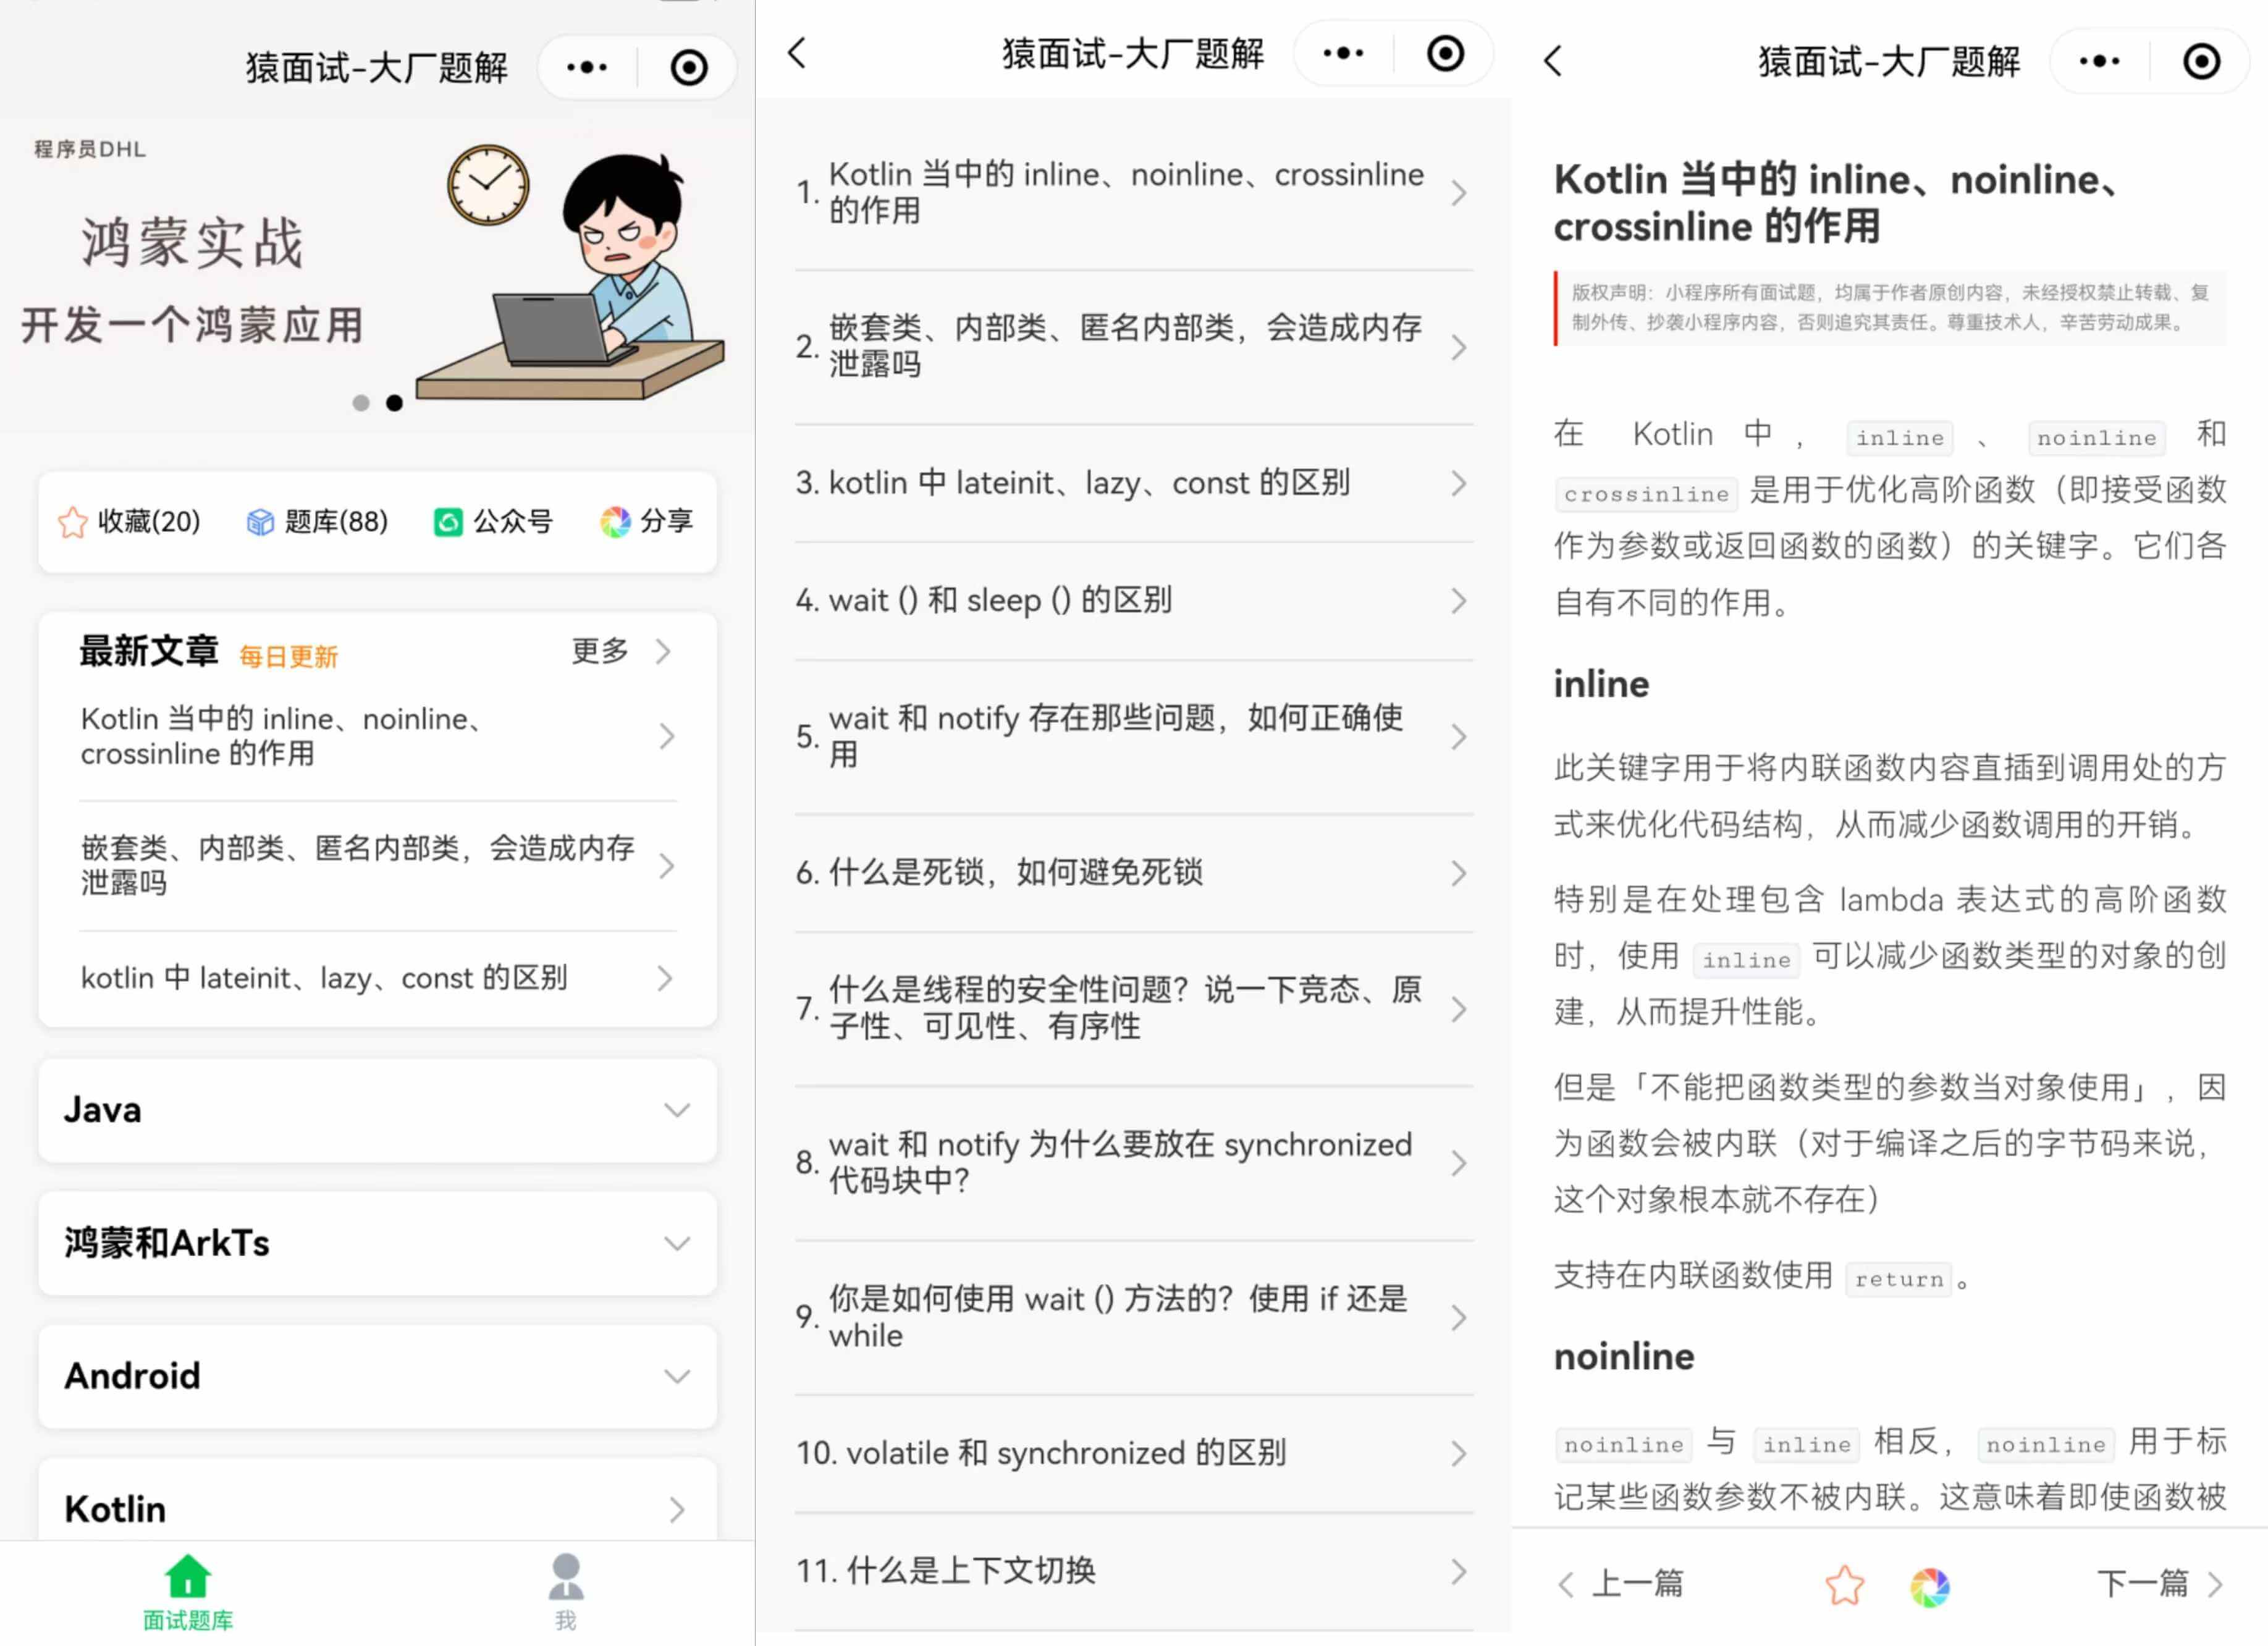The width and height of the screenshot is (2268, 1646).
Task: Open list item 3 lateinit、lazy、const 的区别
Action: pos(1133,484)
